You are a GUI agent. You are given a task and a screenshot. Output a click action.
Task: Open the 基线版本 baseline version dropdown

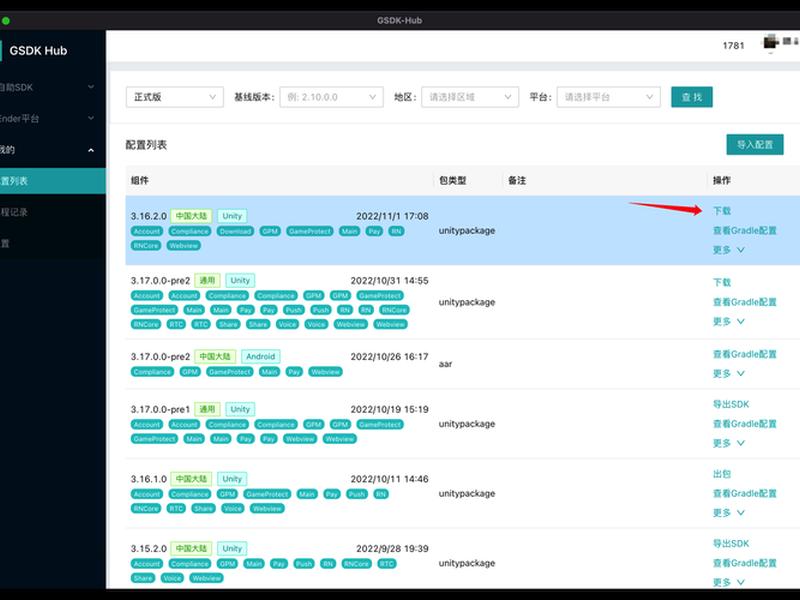click(331, 97)
